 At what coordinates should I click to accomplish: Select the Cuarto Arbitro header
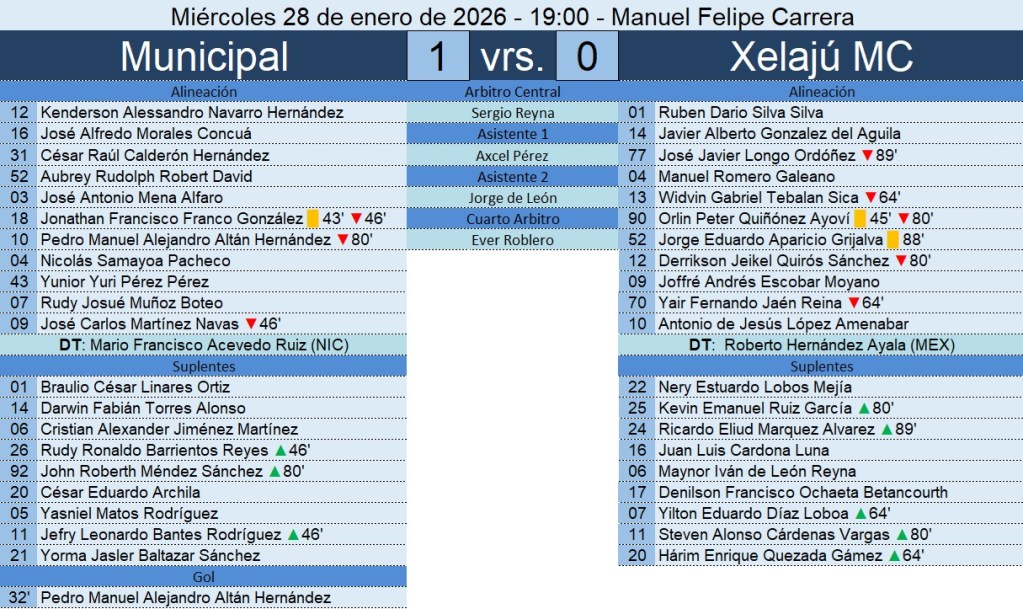512,218
